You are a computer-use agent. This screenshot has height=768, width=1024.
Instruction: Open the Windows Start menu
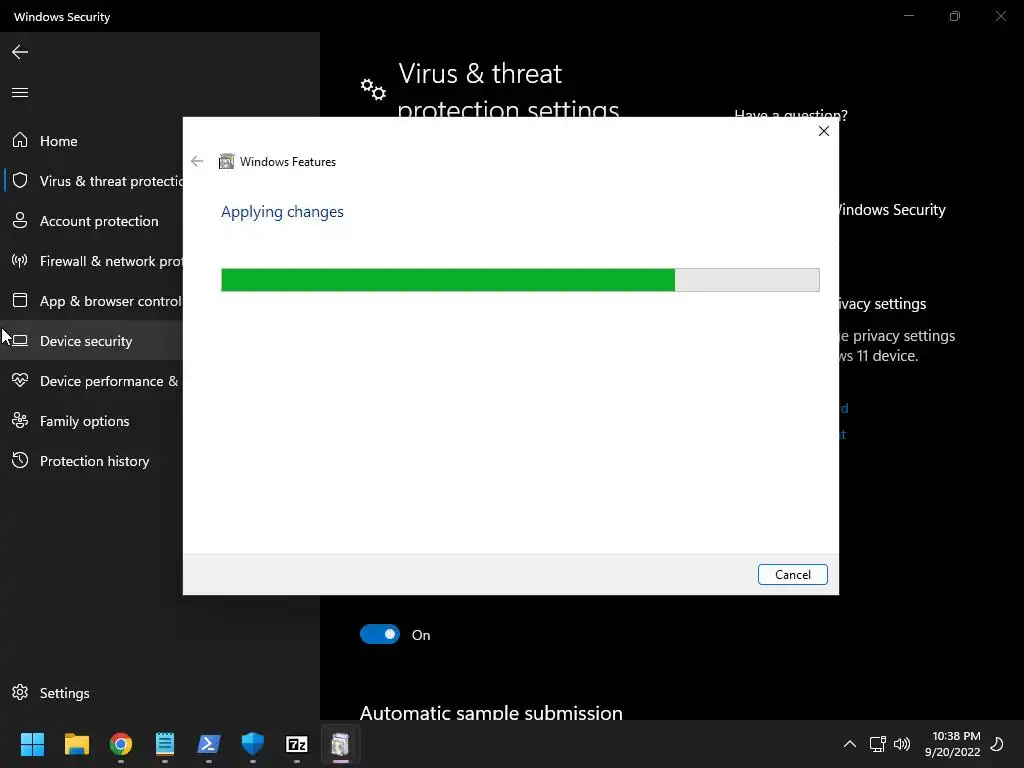tap(32, 744)
